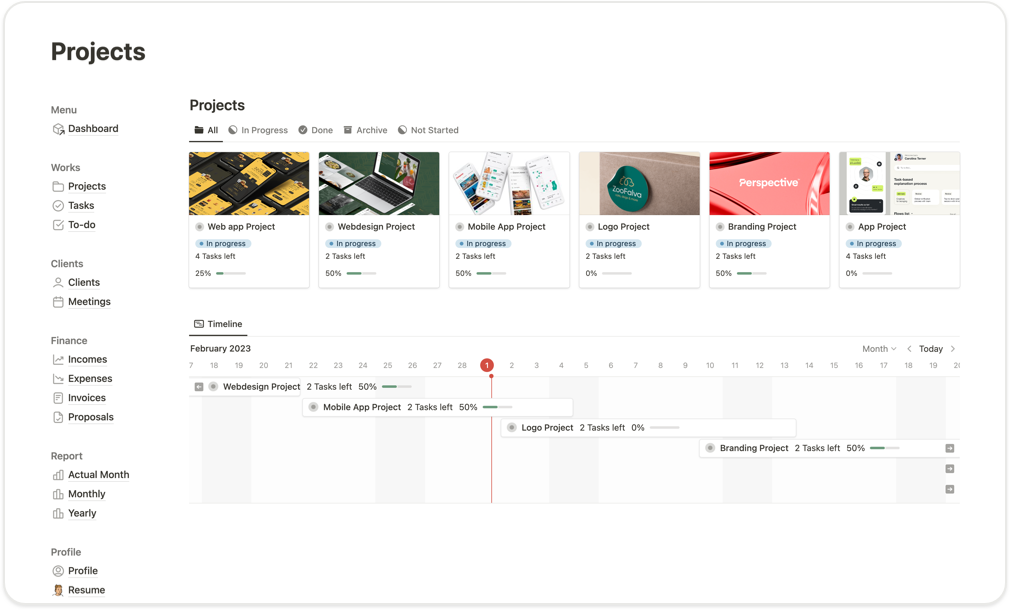Open the Dashboard from the sidebar
Image resolution: width=1010 pixels, height=610 pixels.
coord(93,128)
